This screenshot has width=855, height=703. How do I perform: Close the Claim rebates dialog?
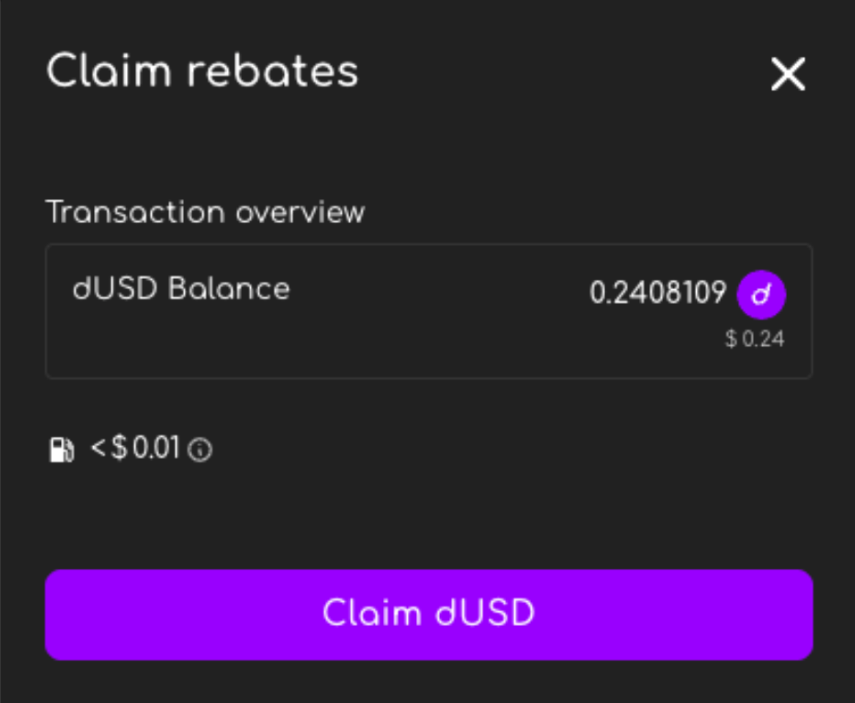(x=788, y=74)
